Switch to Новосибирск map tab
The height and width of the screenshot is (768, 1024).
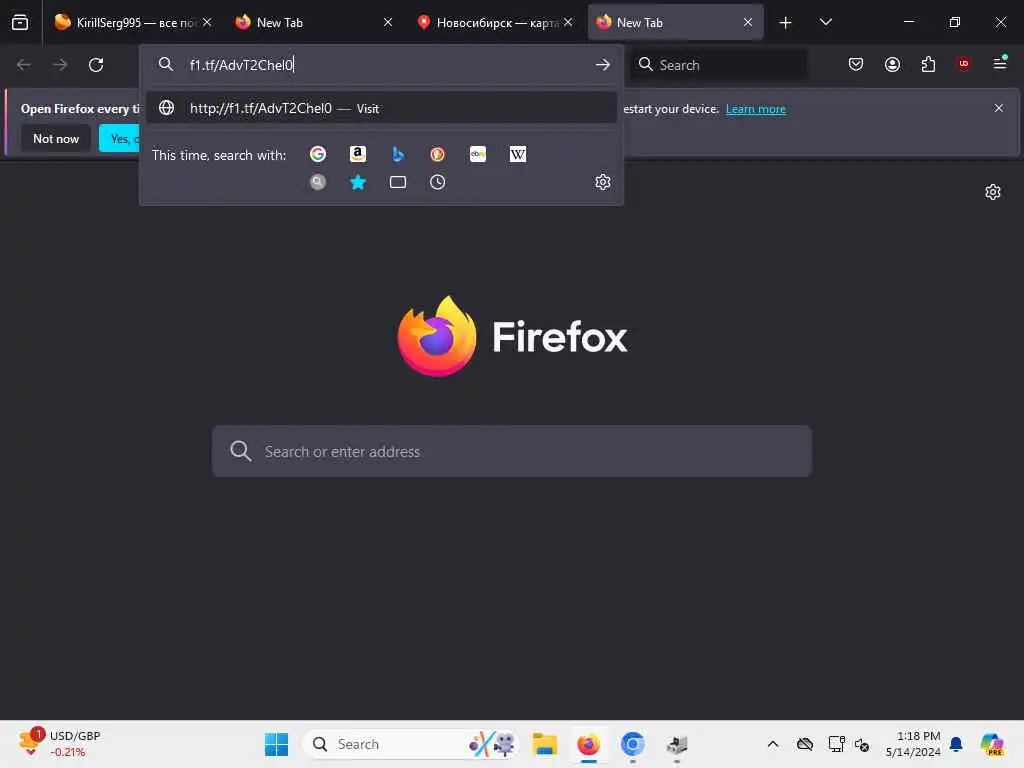pyautogui.click(x=495, y=22)
